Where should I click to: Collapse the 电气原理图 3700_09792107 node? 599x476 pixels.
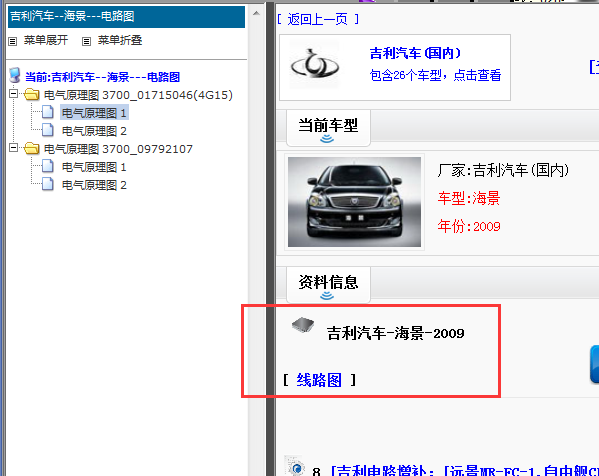14,147
